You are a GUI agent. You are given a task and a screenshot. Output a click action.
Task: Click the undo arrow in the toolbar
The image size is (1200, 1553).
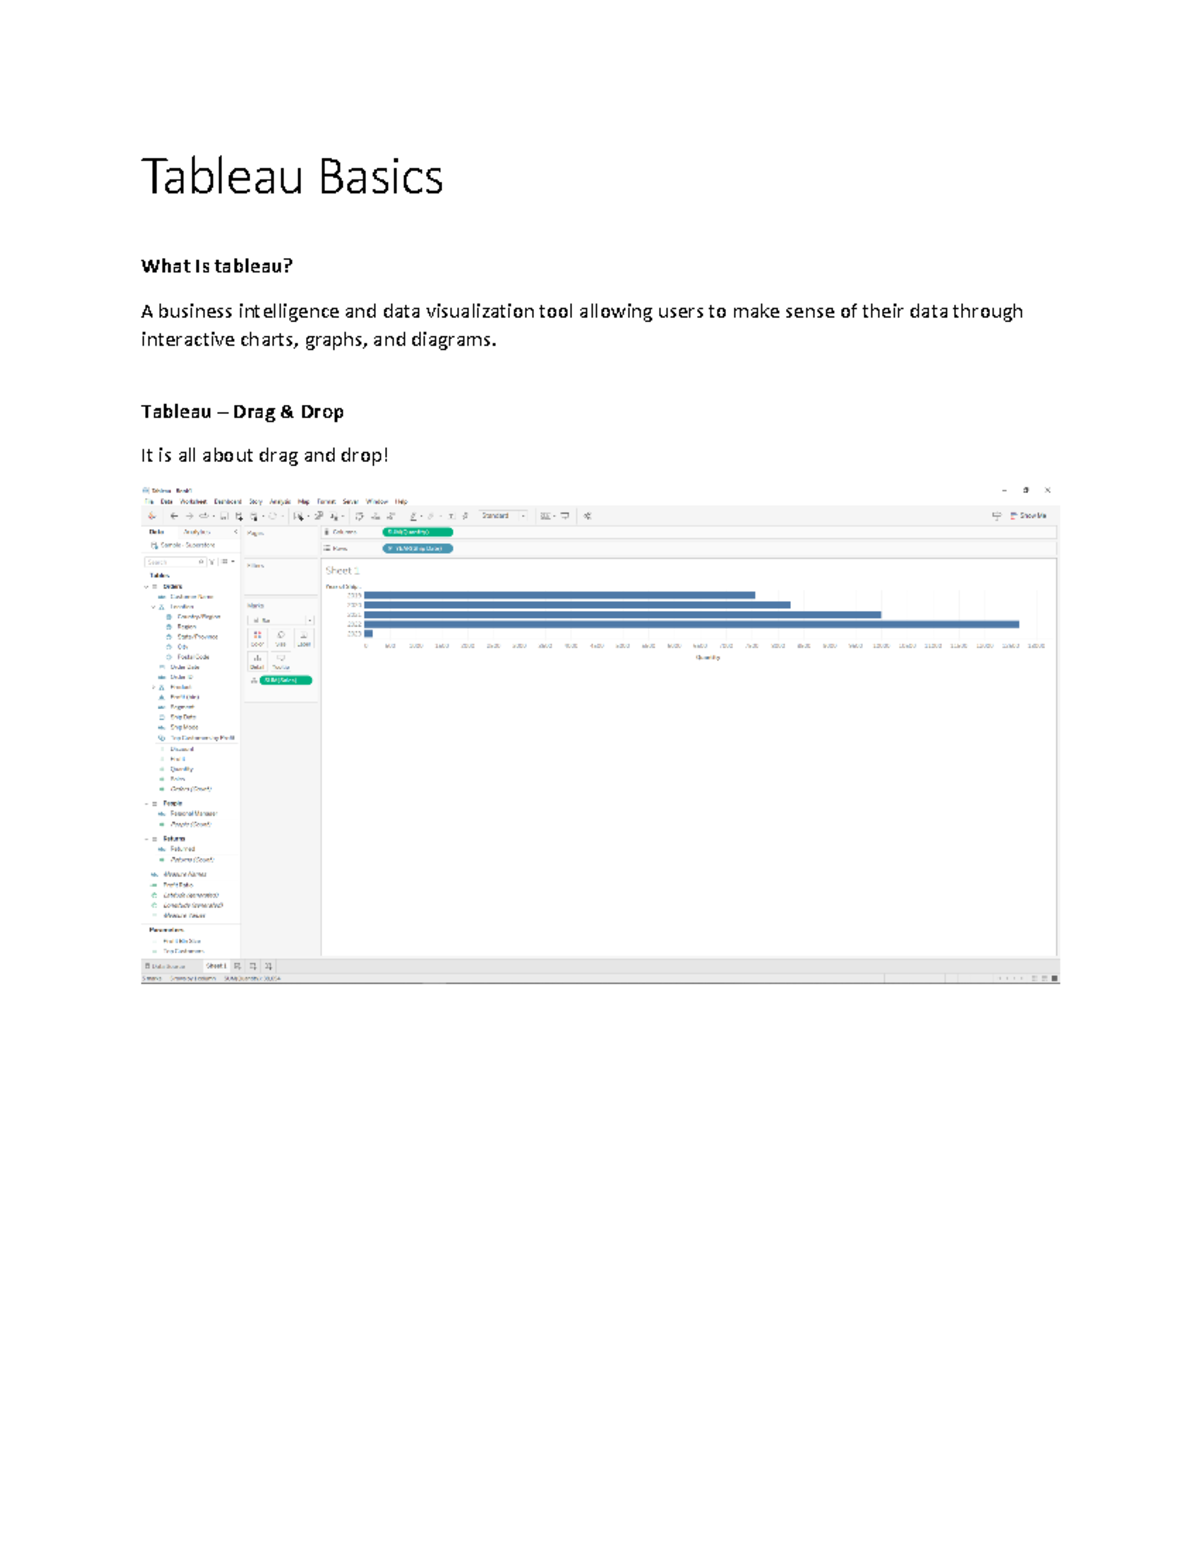pos(173,515)
